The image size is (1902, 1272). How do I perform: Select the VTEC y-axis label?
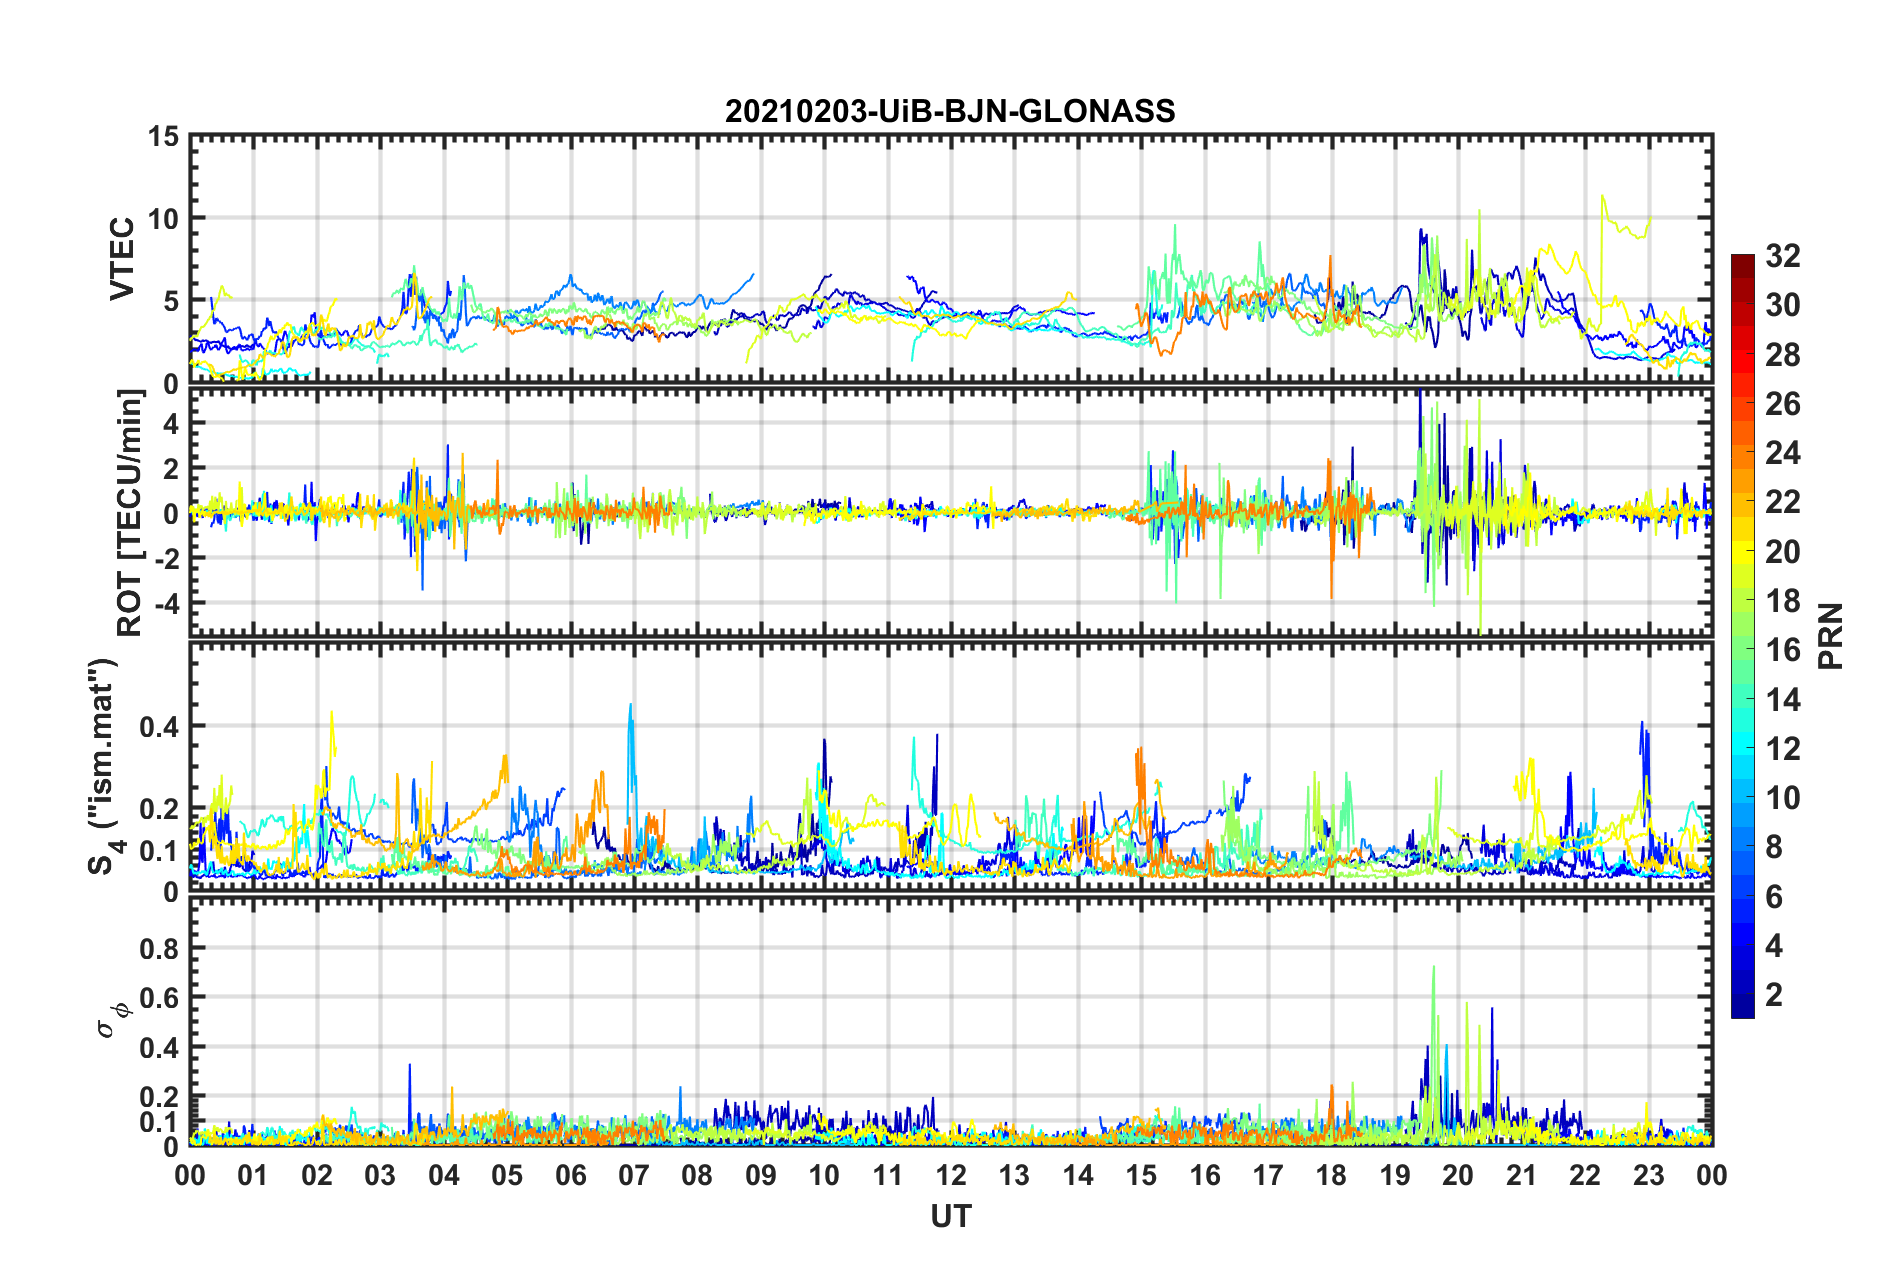coord(122,258)
